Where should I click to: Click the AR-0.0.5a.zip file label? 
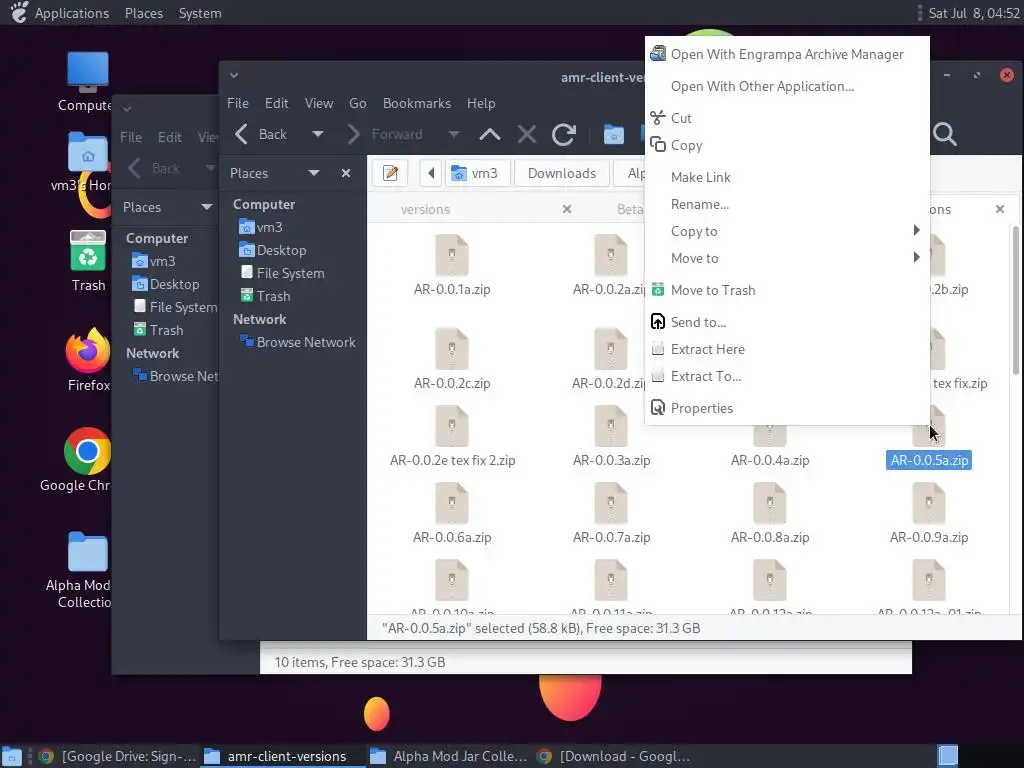[x=929, y=460]
